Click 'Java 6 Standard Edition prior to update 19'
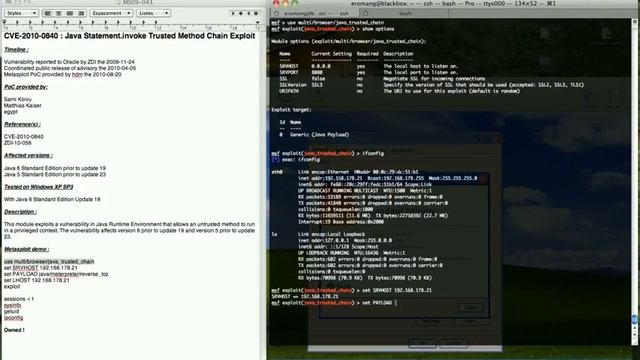640x360 pixels. point(55,168)
